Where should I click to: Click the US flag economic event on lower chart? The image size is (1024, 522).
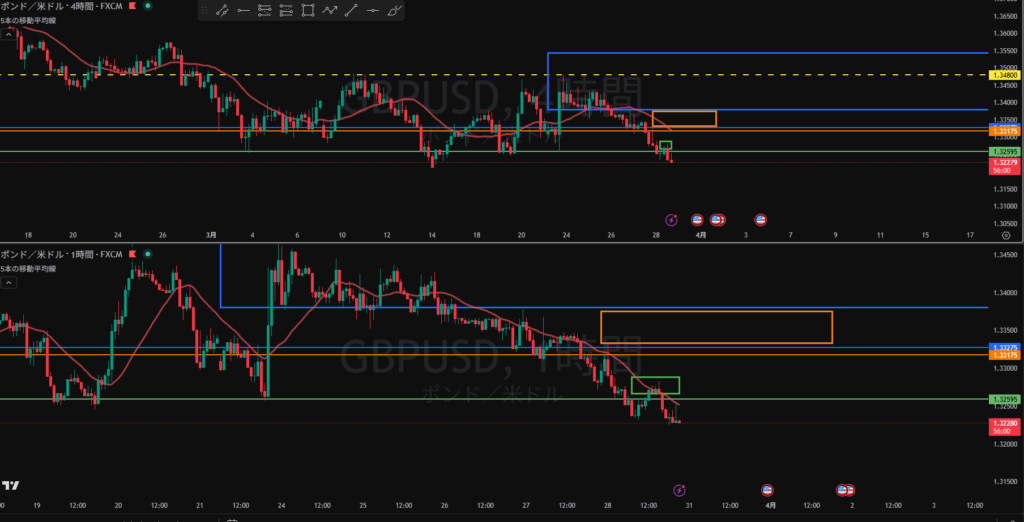point(767,489)
